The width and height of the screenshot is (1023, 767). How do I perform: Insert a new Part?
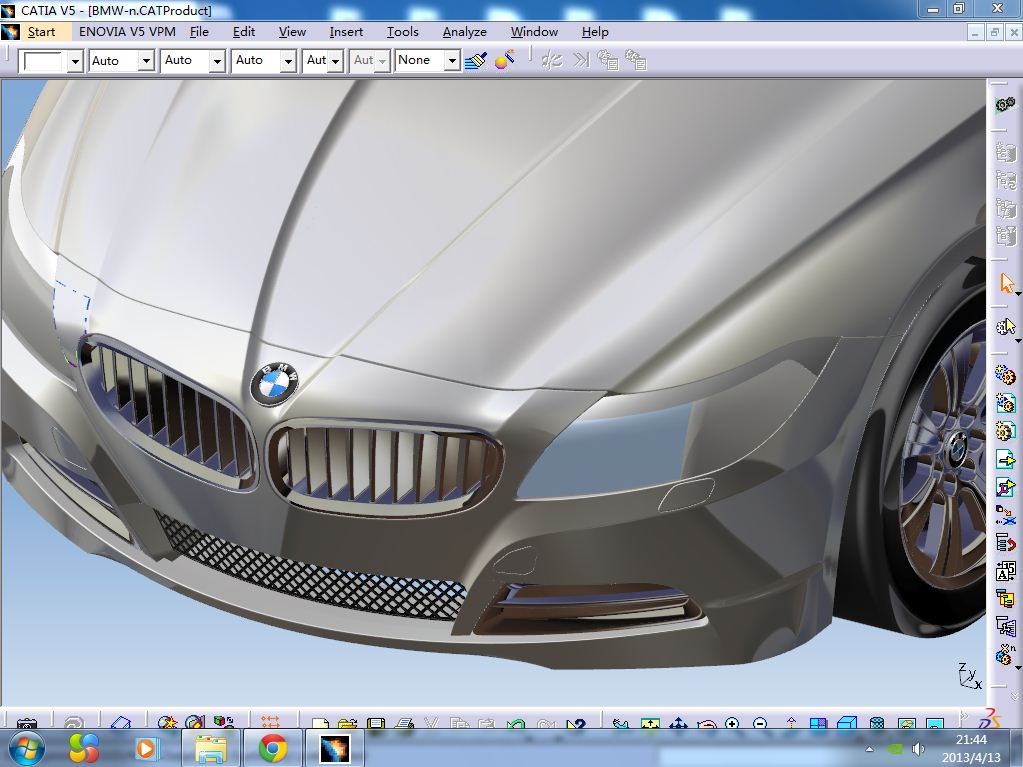pos(1005,431)
